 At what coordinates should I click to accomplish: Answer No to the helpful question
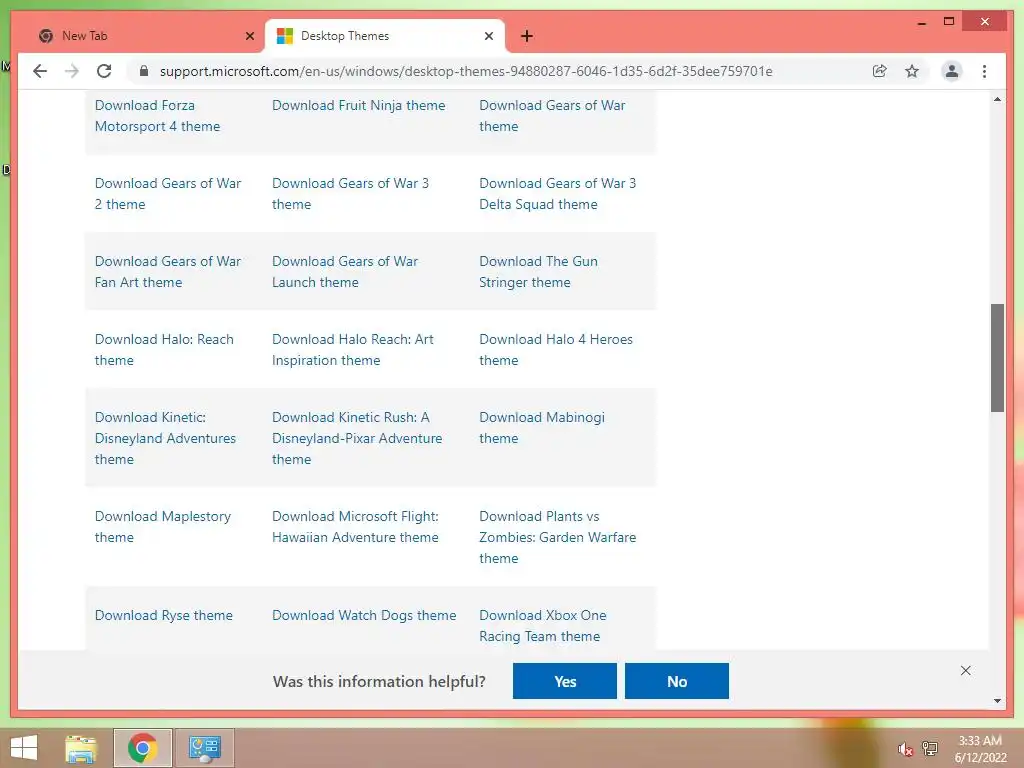click(677, 681)
